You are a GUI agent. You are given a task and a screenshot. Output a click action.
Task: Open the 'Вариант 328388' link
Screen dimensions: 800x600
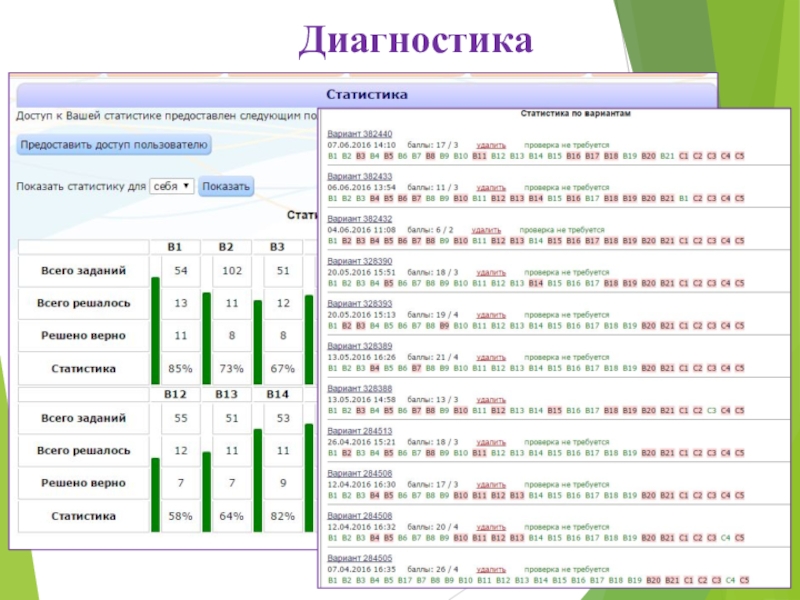[360, 388]
